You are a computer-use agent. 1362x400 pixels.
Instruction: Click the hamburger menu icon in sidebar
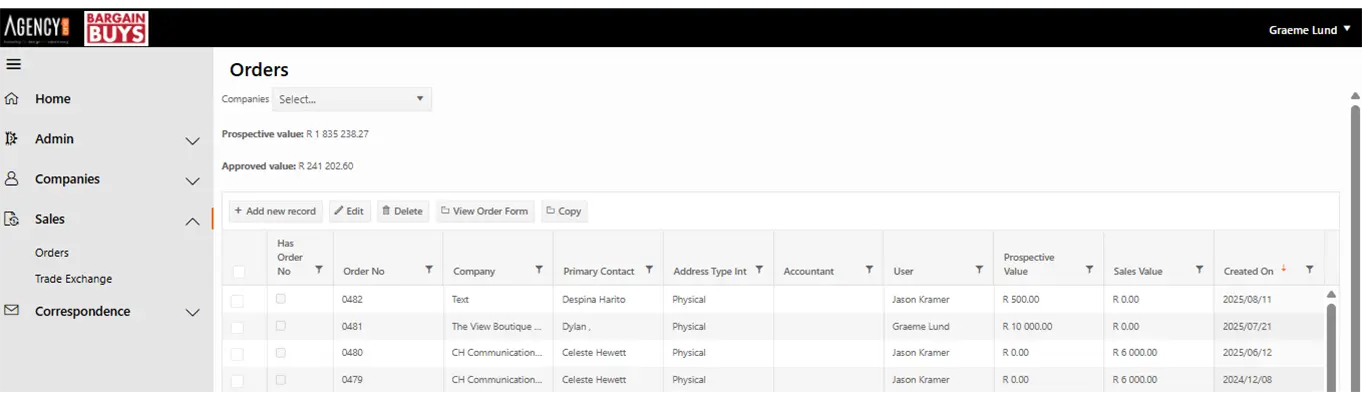tap(13, 65)
